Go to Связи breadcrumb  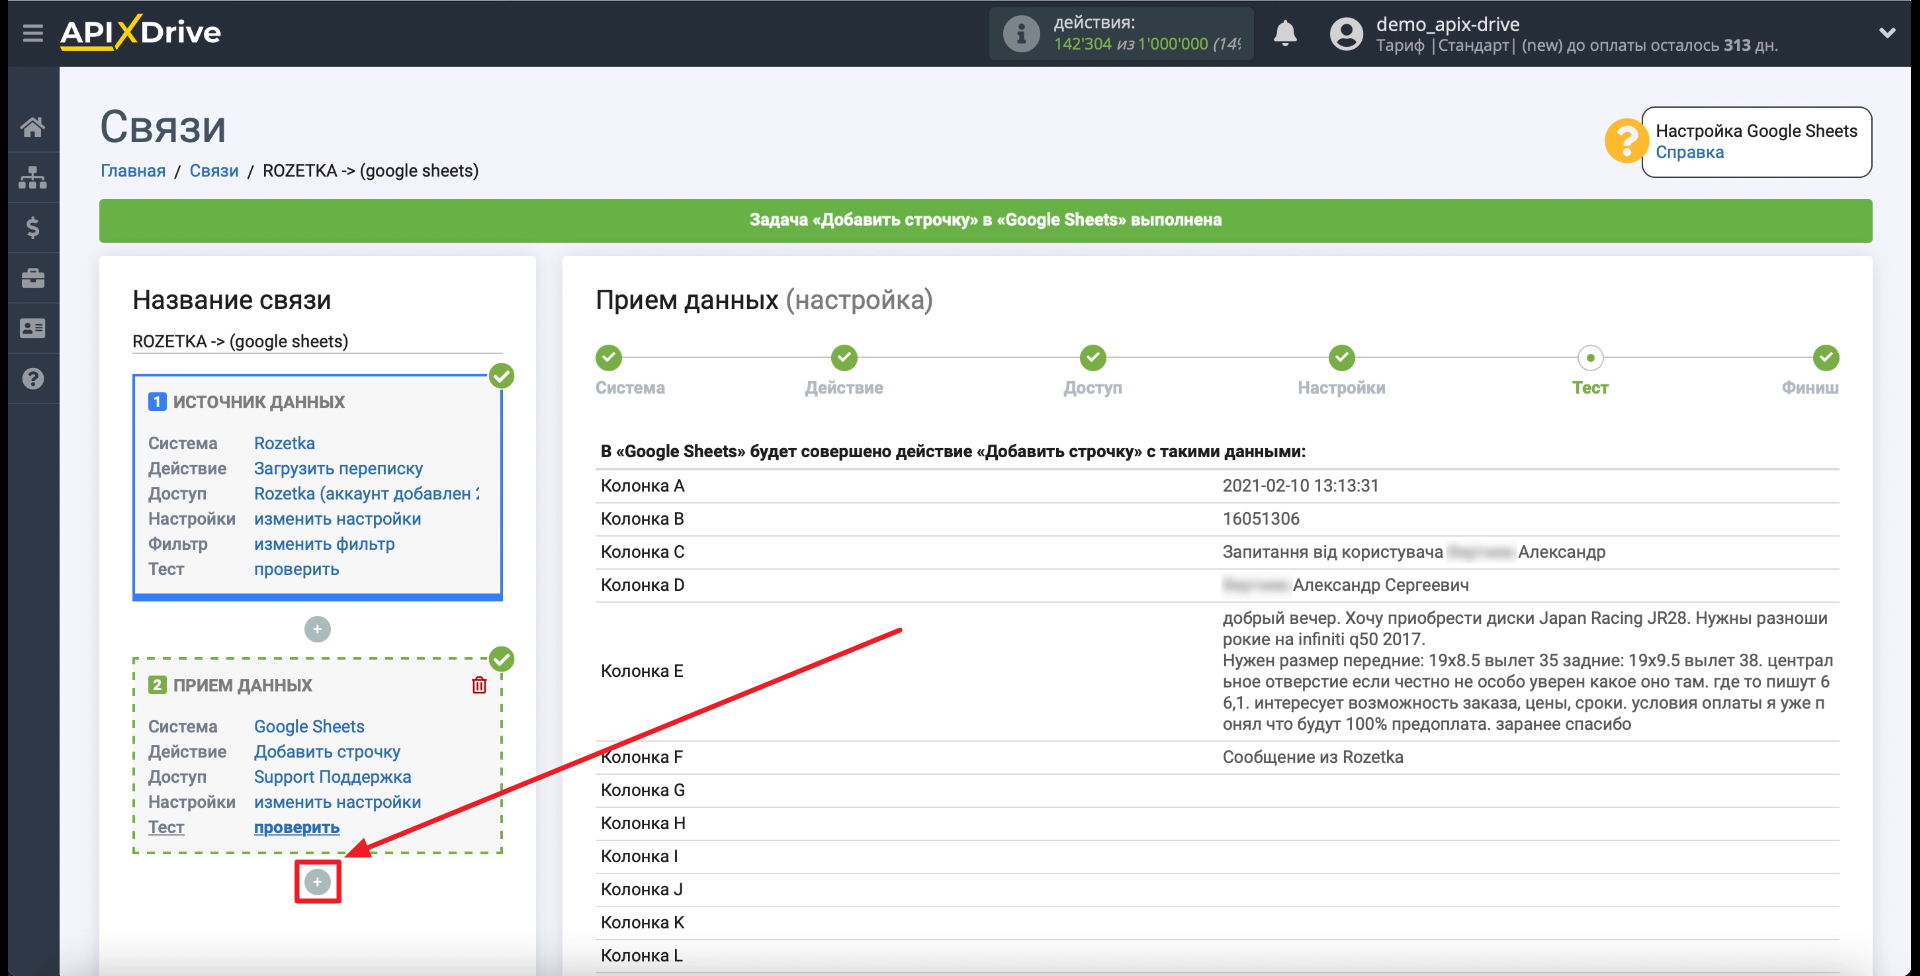tap(214, 171)
